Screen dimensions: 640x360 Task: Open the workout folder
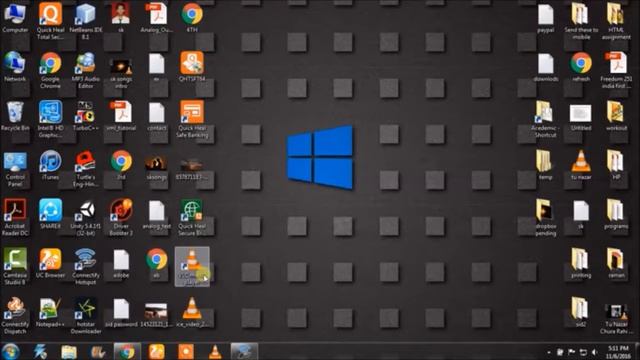coord(616,116)
